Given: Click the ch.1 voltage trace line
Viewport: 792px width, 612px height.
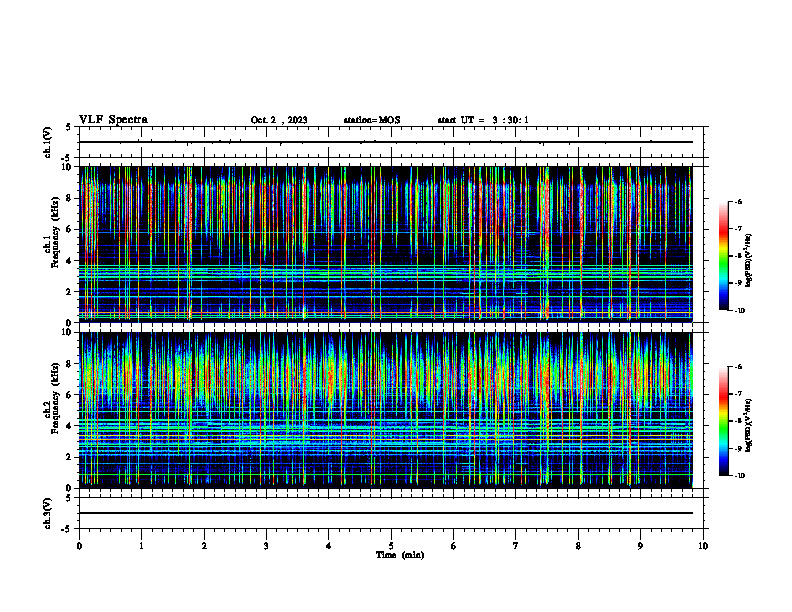Looking at the screenshot, I should point(385,142).
